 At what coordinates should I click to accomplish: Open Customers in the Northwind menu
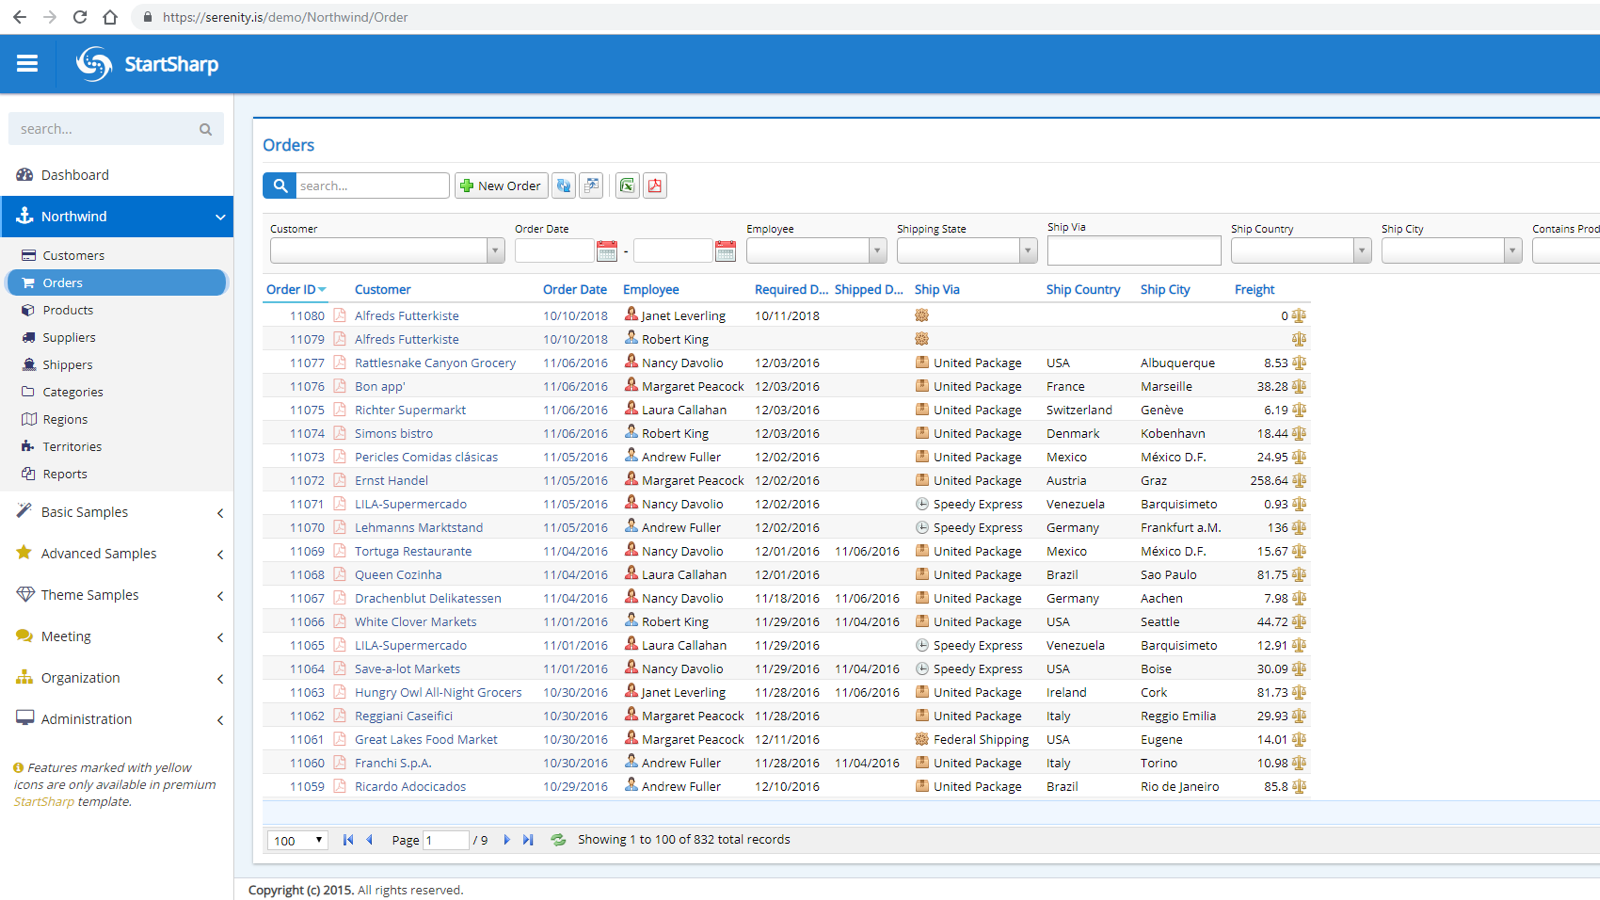pos(73,256)
